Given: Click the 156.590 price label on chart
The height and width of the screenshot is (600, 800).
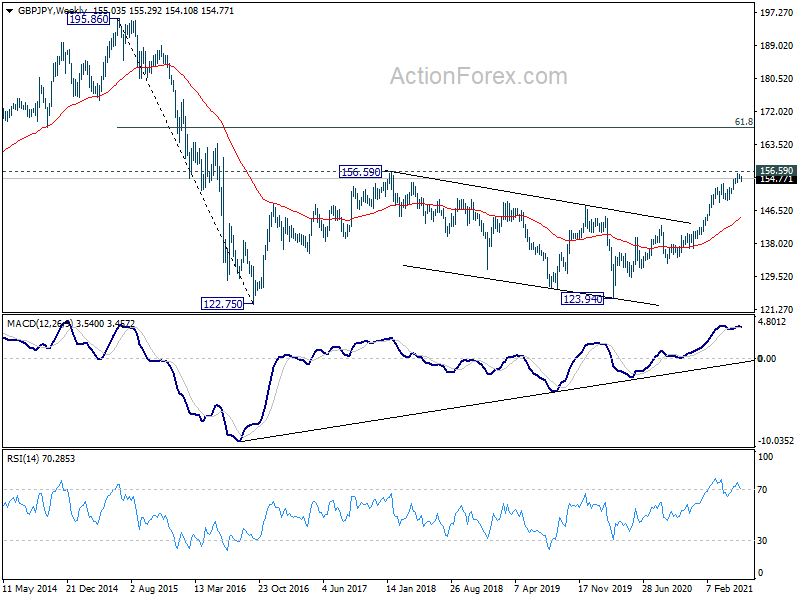Looking at the screenshot, I should (361, 172).
